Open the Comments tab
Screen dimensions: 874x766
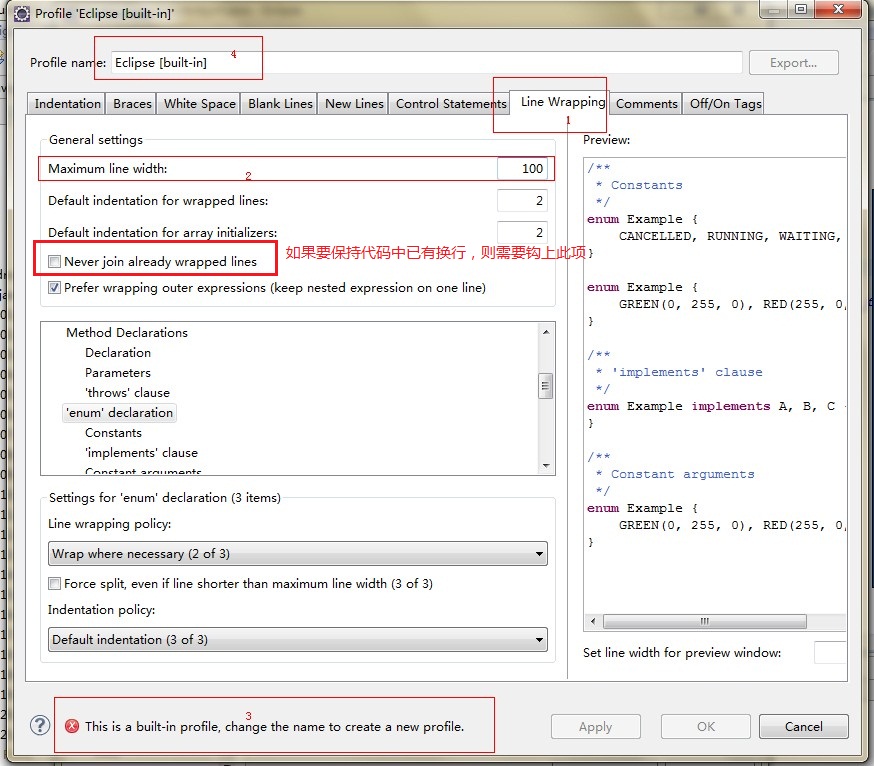pyautogui.click(x=647, y=104)
